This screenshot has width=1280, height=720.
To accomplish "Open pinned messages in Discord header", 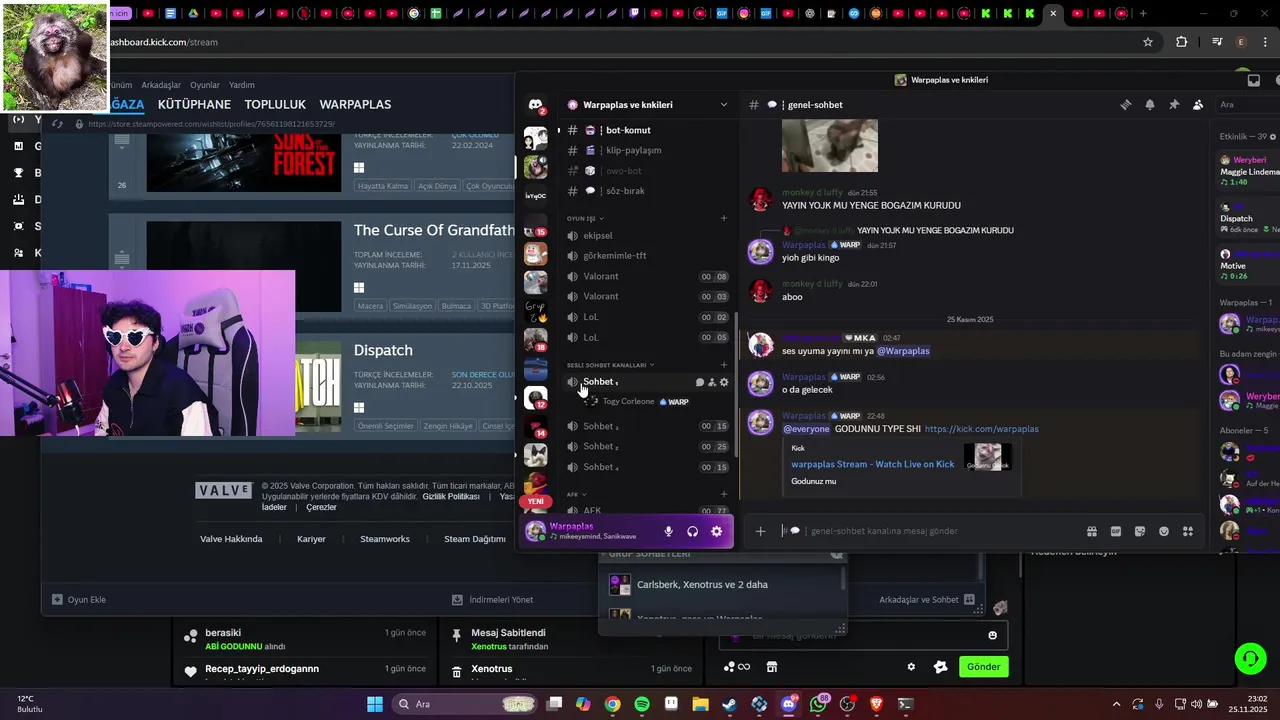I will (1174, 105).
